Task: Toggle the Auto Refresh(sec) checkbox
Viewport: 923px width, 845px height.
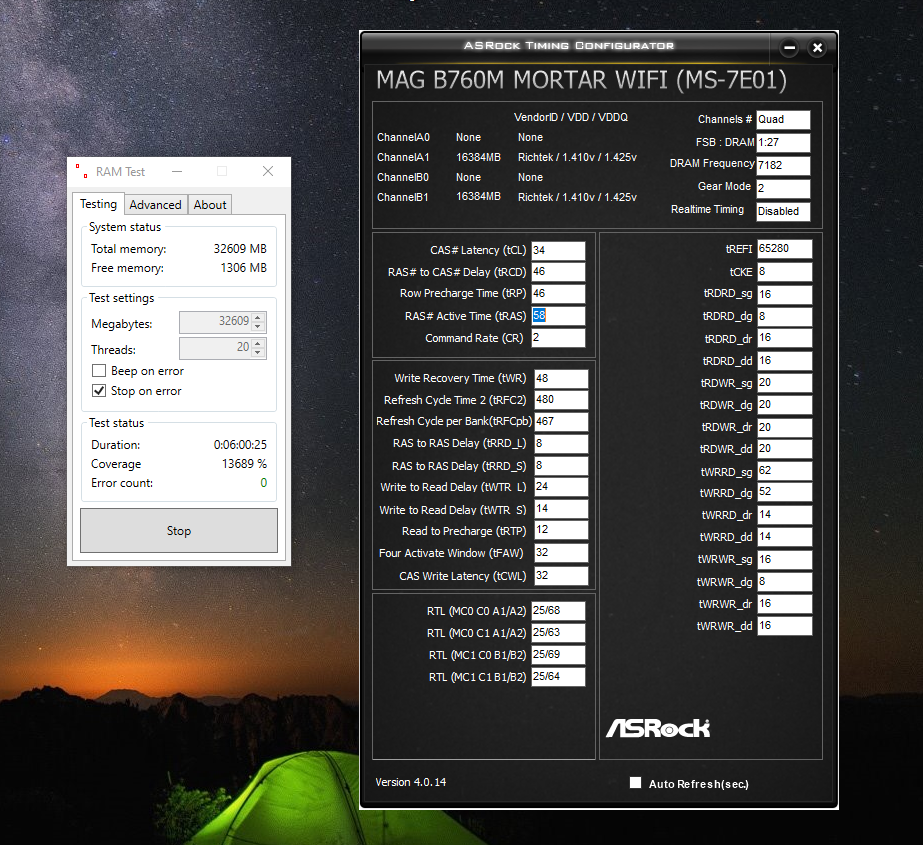Action: (635, 783)
